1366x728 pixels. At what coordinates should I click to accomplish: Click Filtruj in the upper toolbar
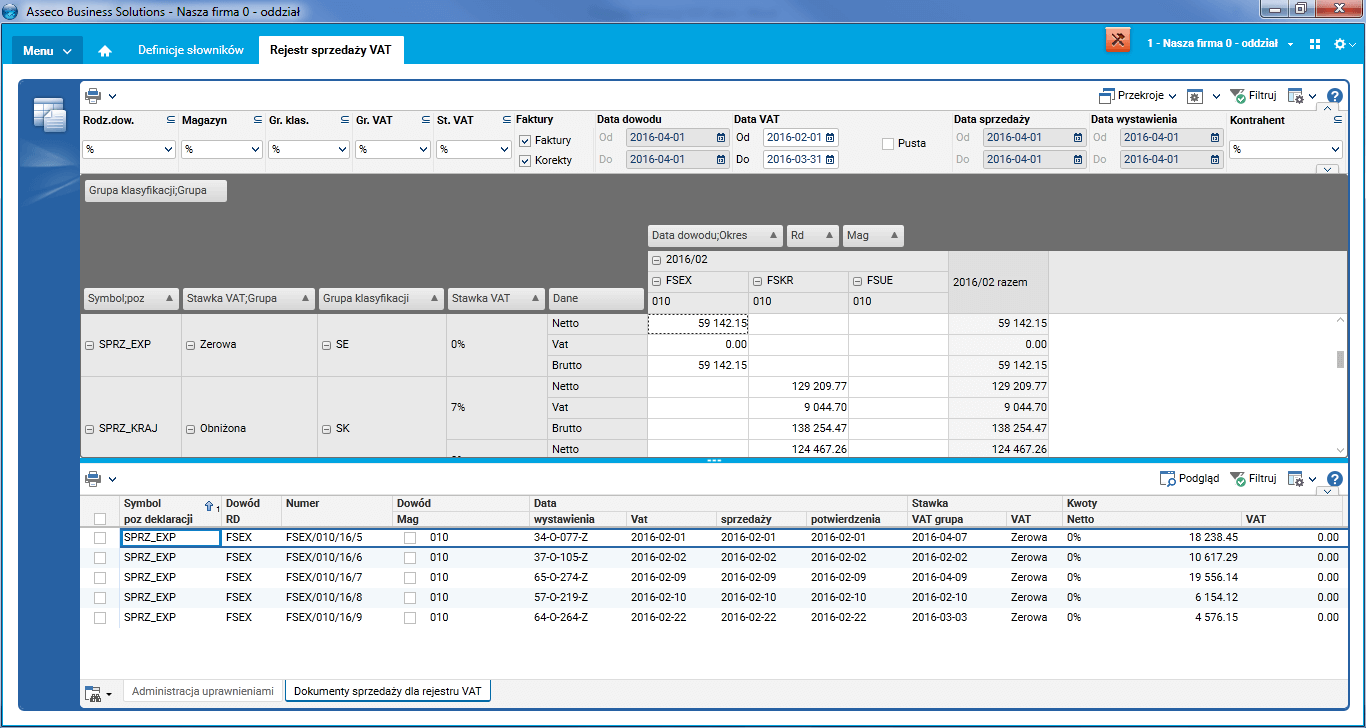1253,96
